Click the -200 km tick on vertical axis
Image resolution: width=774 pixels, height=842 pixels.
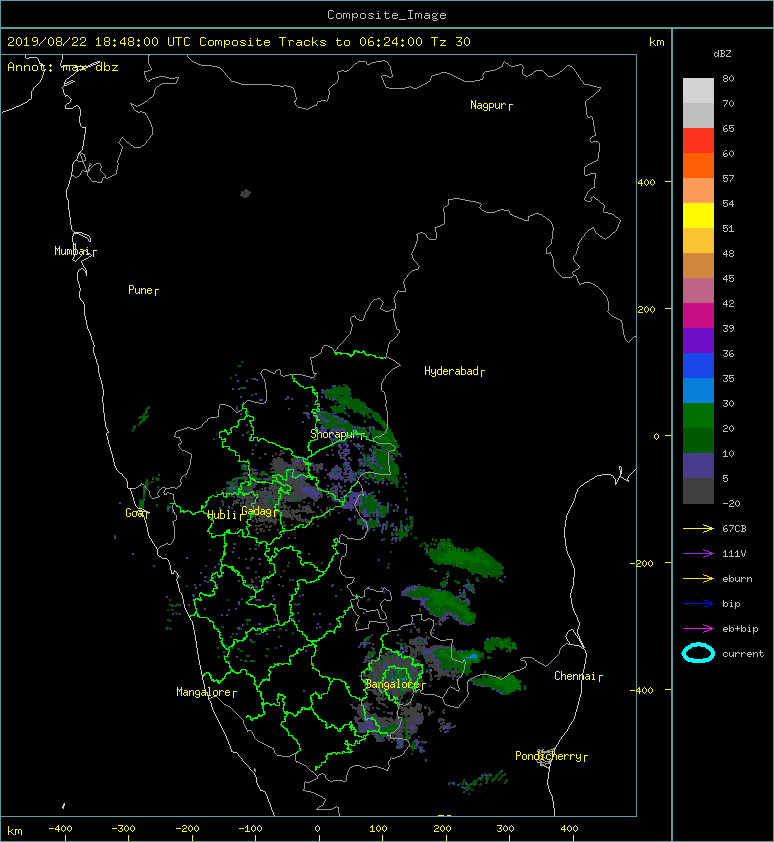[642, 563]
